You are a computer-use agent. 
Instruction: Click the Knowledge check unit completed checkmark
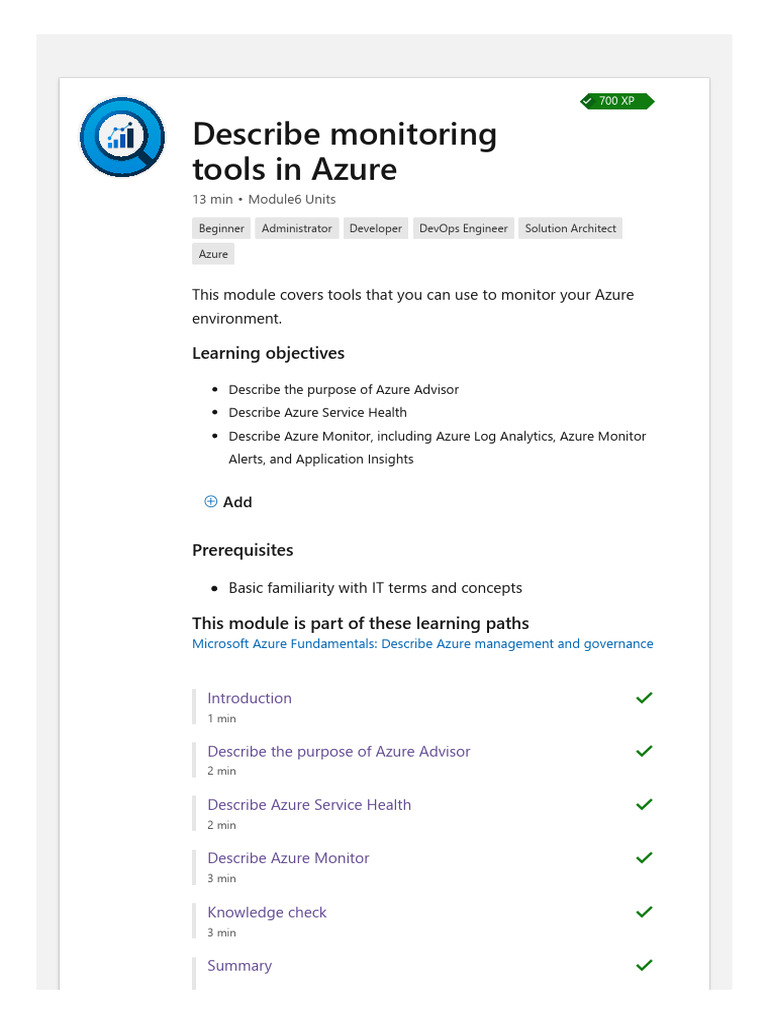click(644, 912)
